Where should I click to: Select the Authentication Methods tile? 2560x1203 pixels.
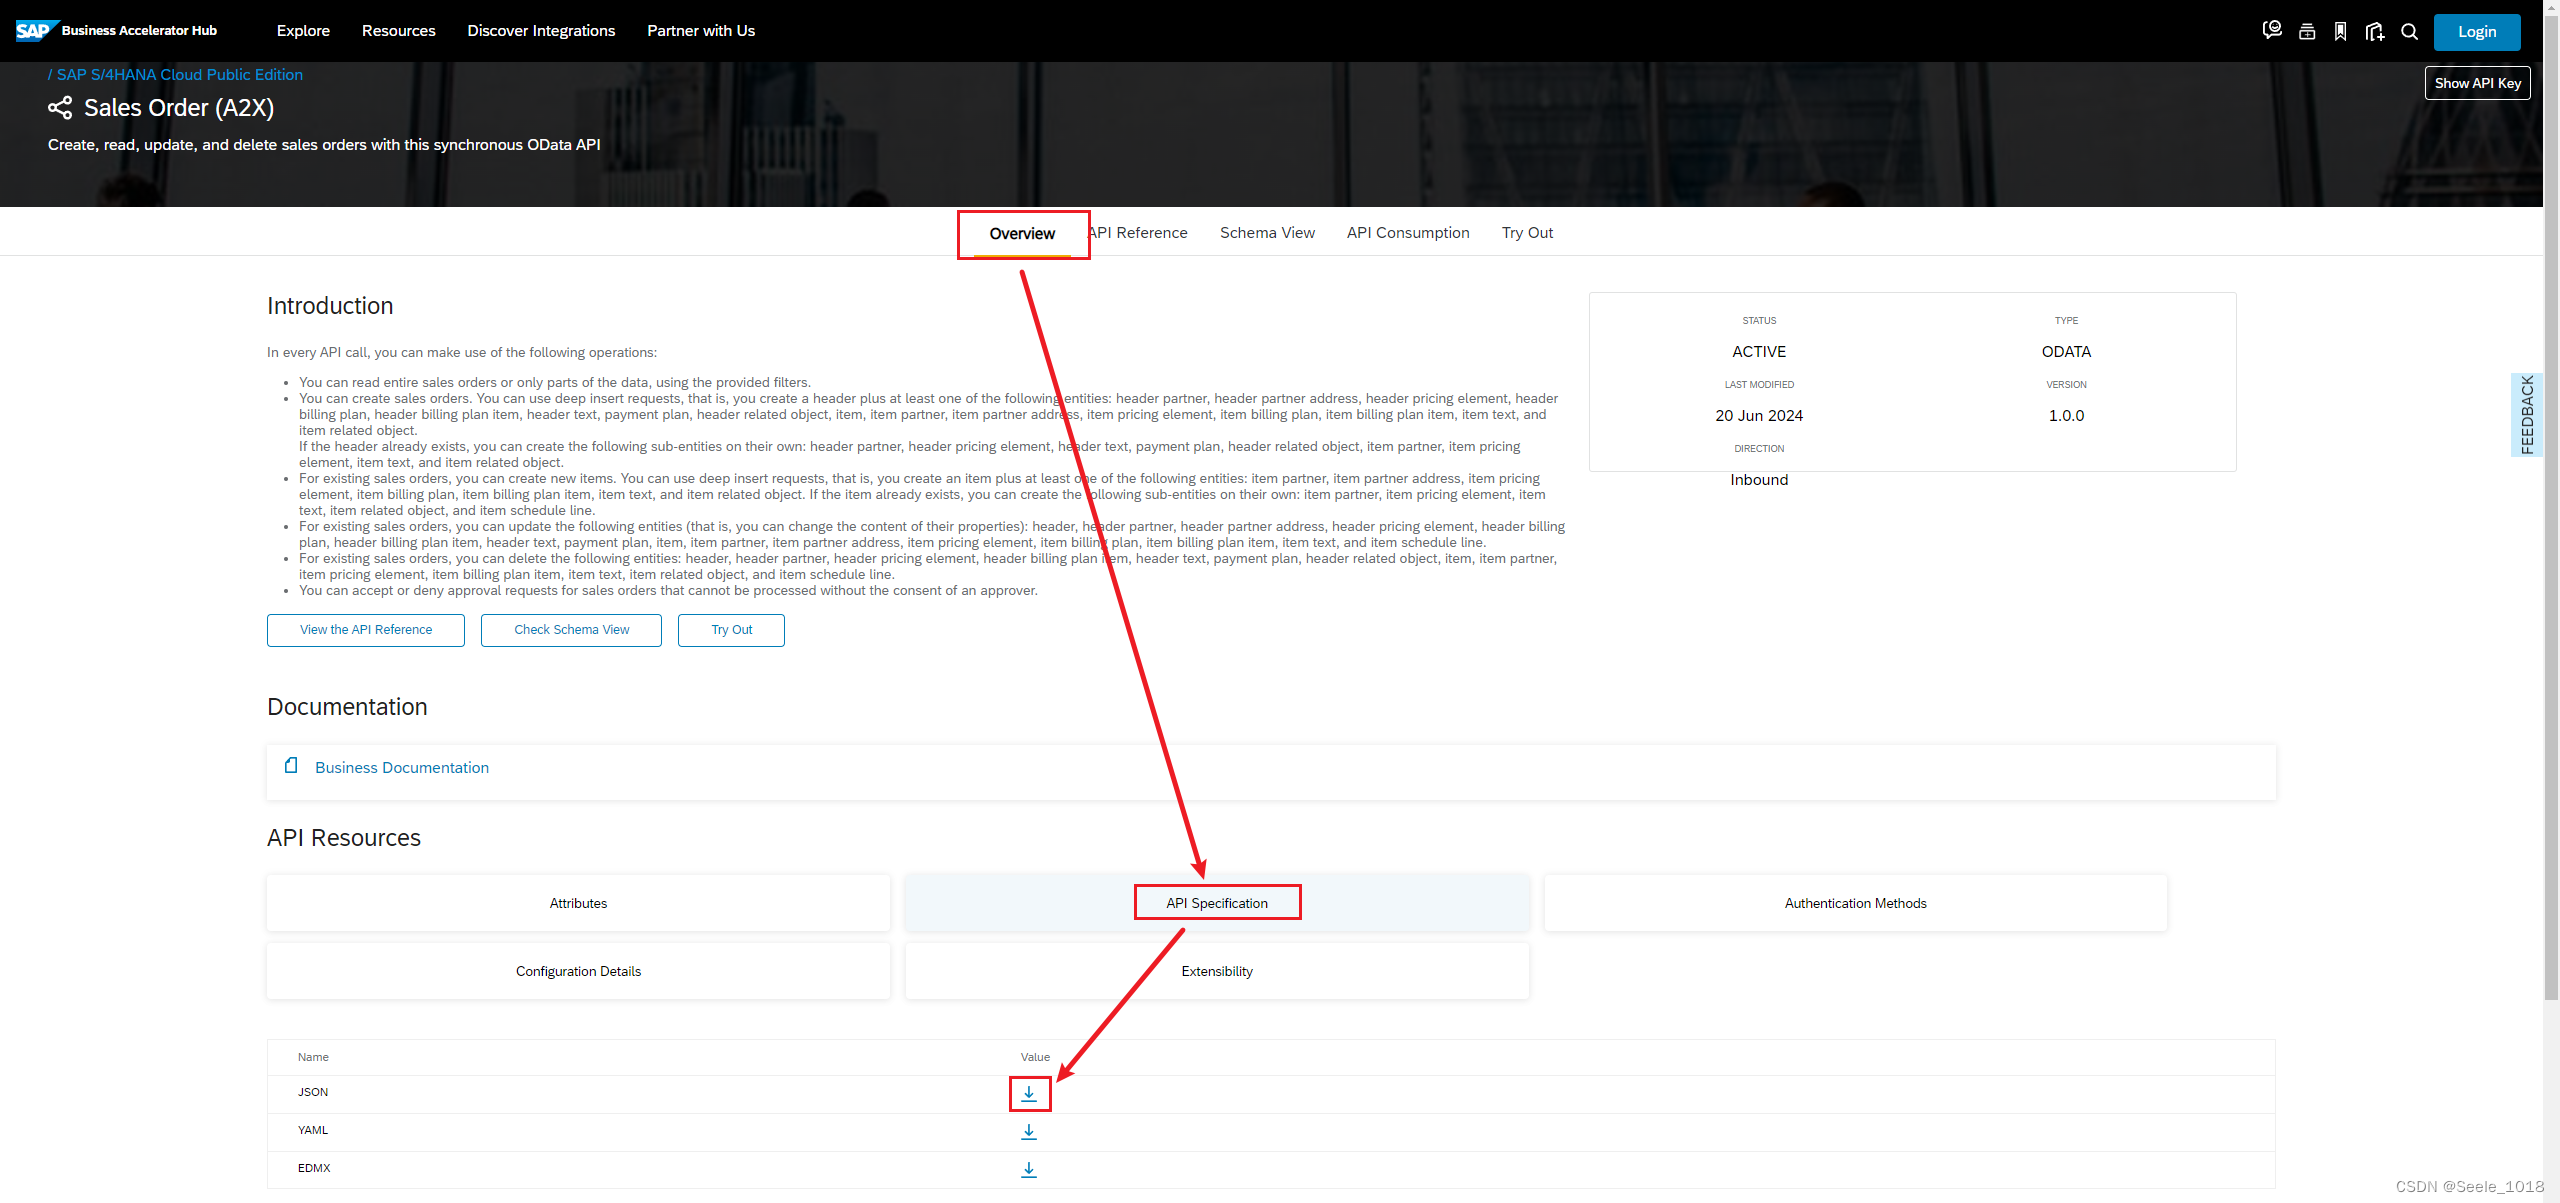1855,903
